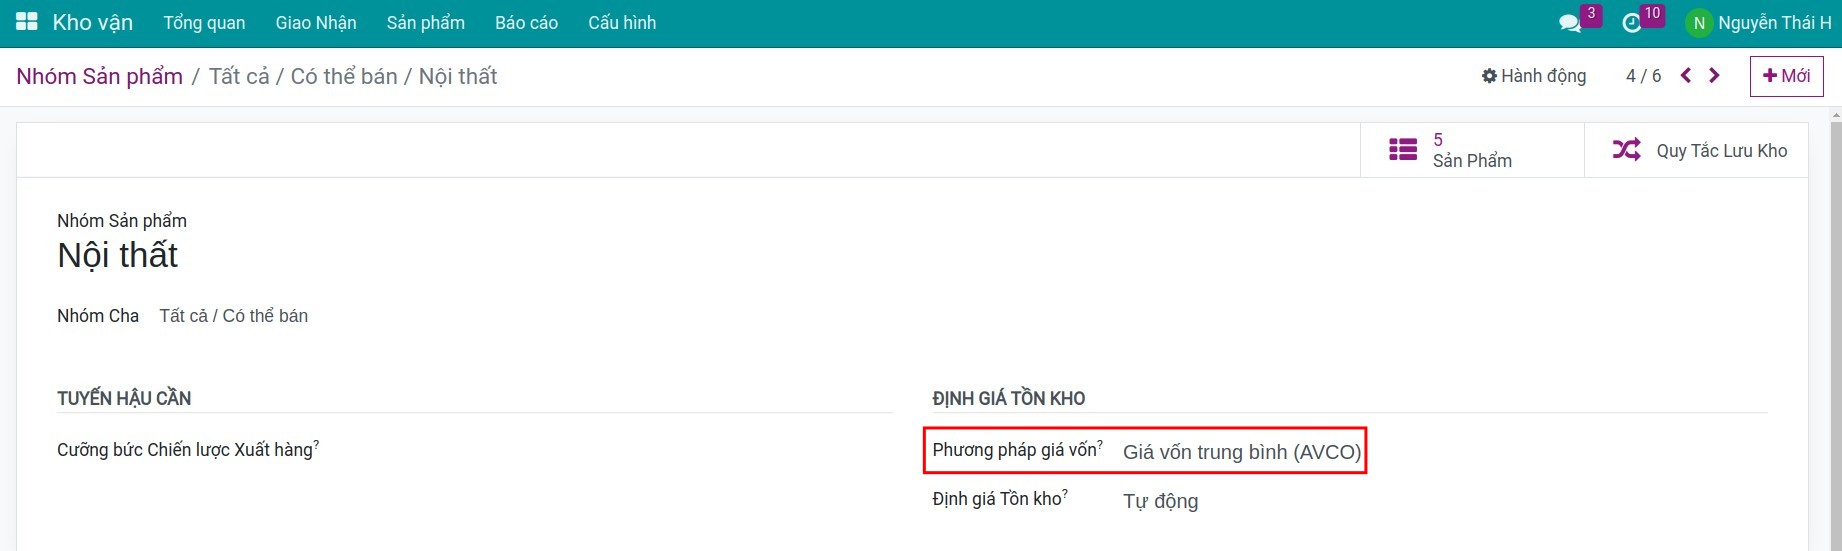The width and height of the screenshot is (1842, 551).
Task: Click the Kho vận app title
Action: 93,23
